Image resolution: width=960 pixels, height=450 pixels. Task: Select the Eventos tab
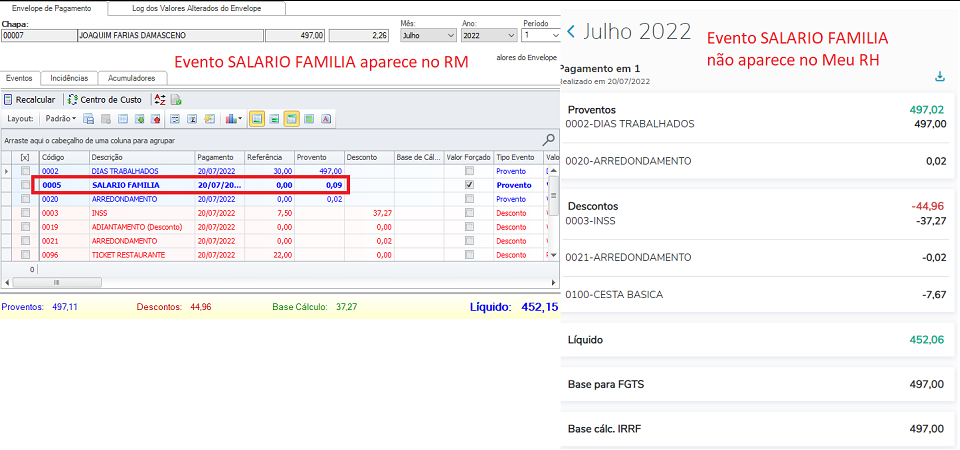pos(20,78)
